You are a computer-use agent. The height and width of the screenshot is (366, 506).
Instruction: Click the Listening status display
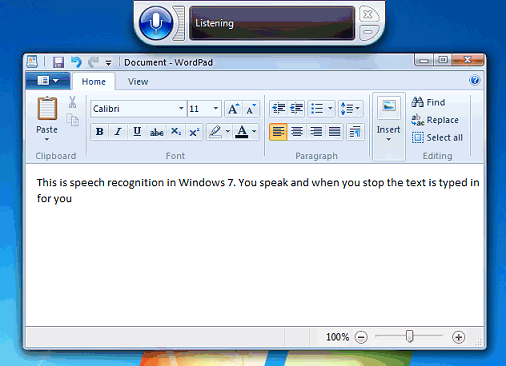[272, 23]
